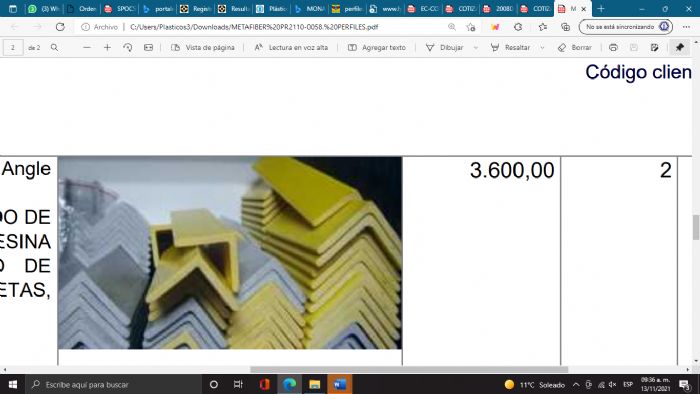Print the PDF document
Image resolution: width=700 pixels, height=394 pixels.
click(613, 47)
